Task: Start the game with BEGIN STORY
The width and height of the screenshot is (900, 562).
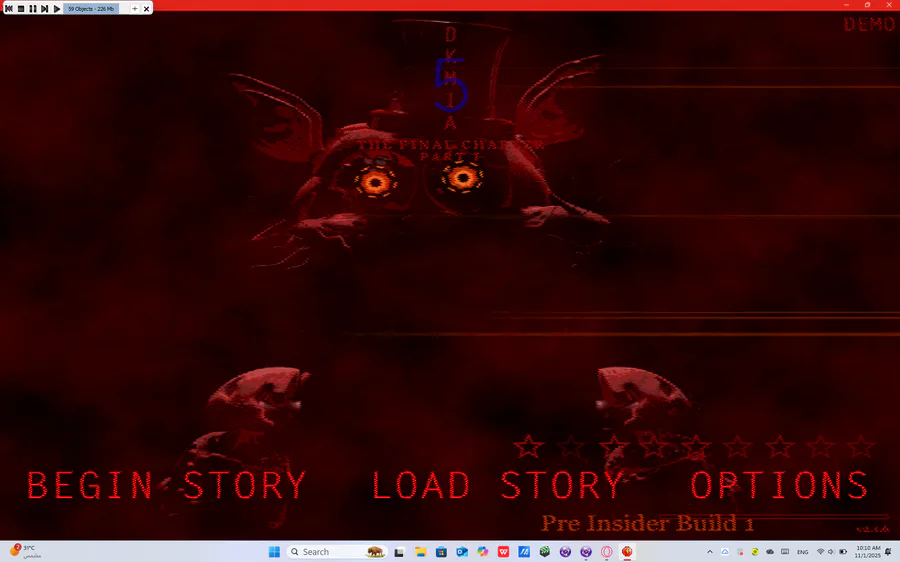Action: point(166,485)
